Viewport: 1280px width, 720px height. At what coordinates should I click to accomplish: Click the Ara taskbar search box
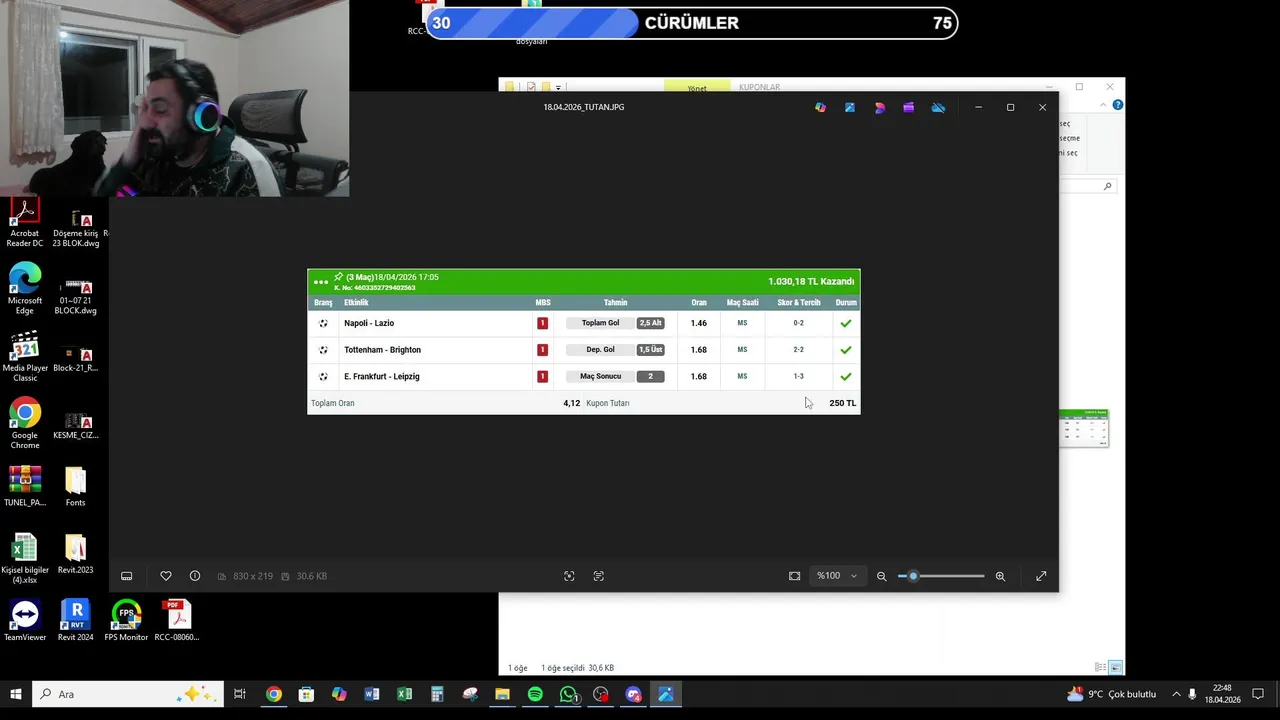128,694
